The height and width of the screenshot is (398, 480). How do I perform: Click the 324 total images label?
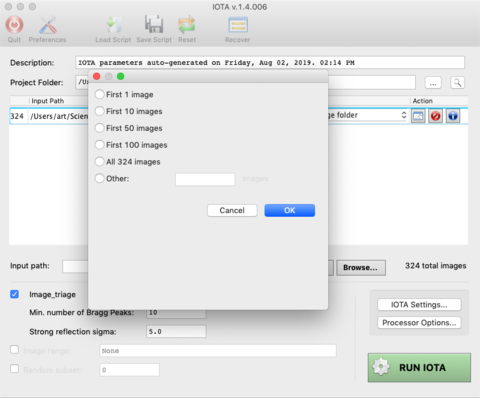click(x=435, y=266)
